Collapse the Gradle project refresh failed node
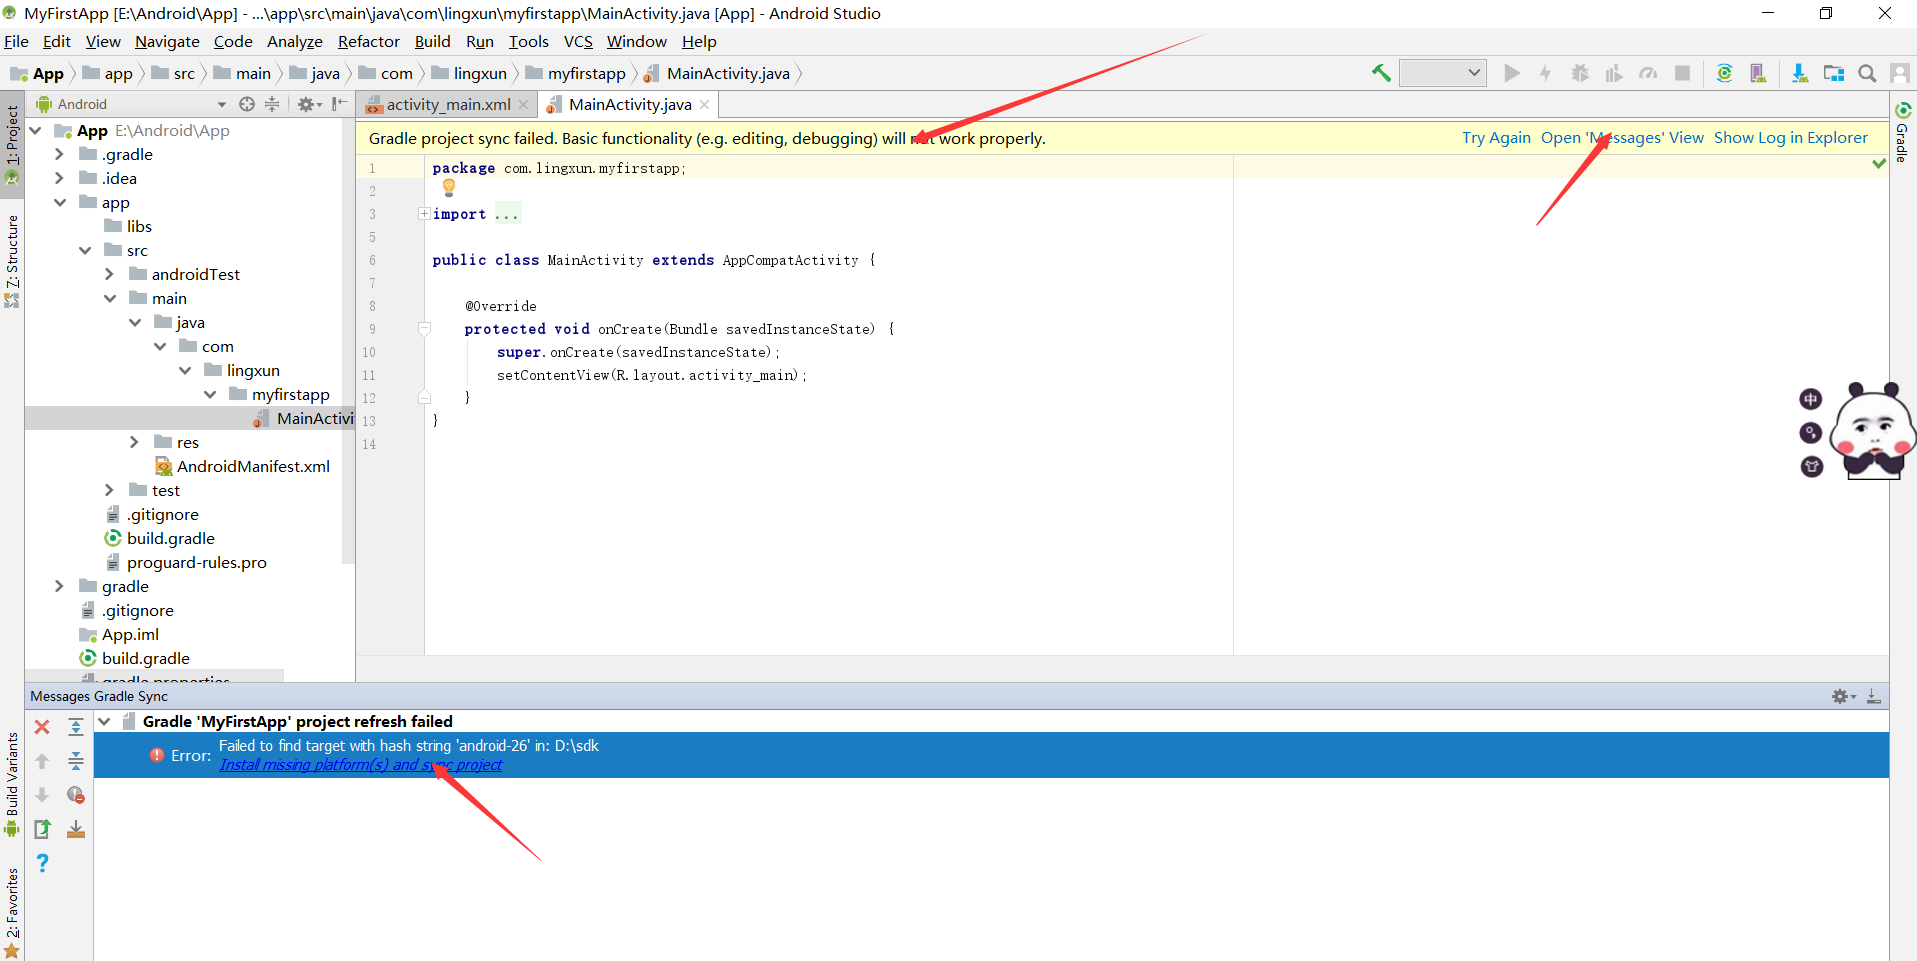 coord(104,721)
